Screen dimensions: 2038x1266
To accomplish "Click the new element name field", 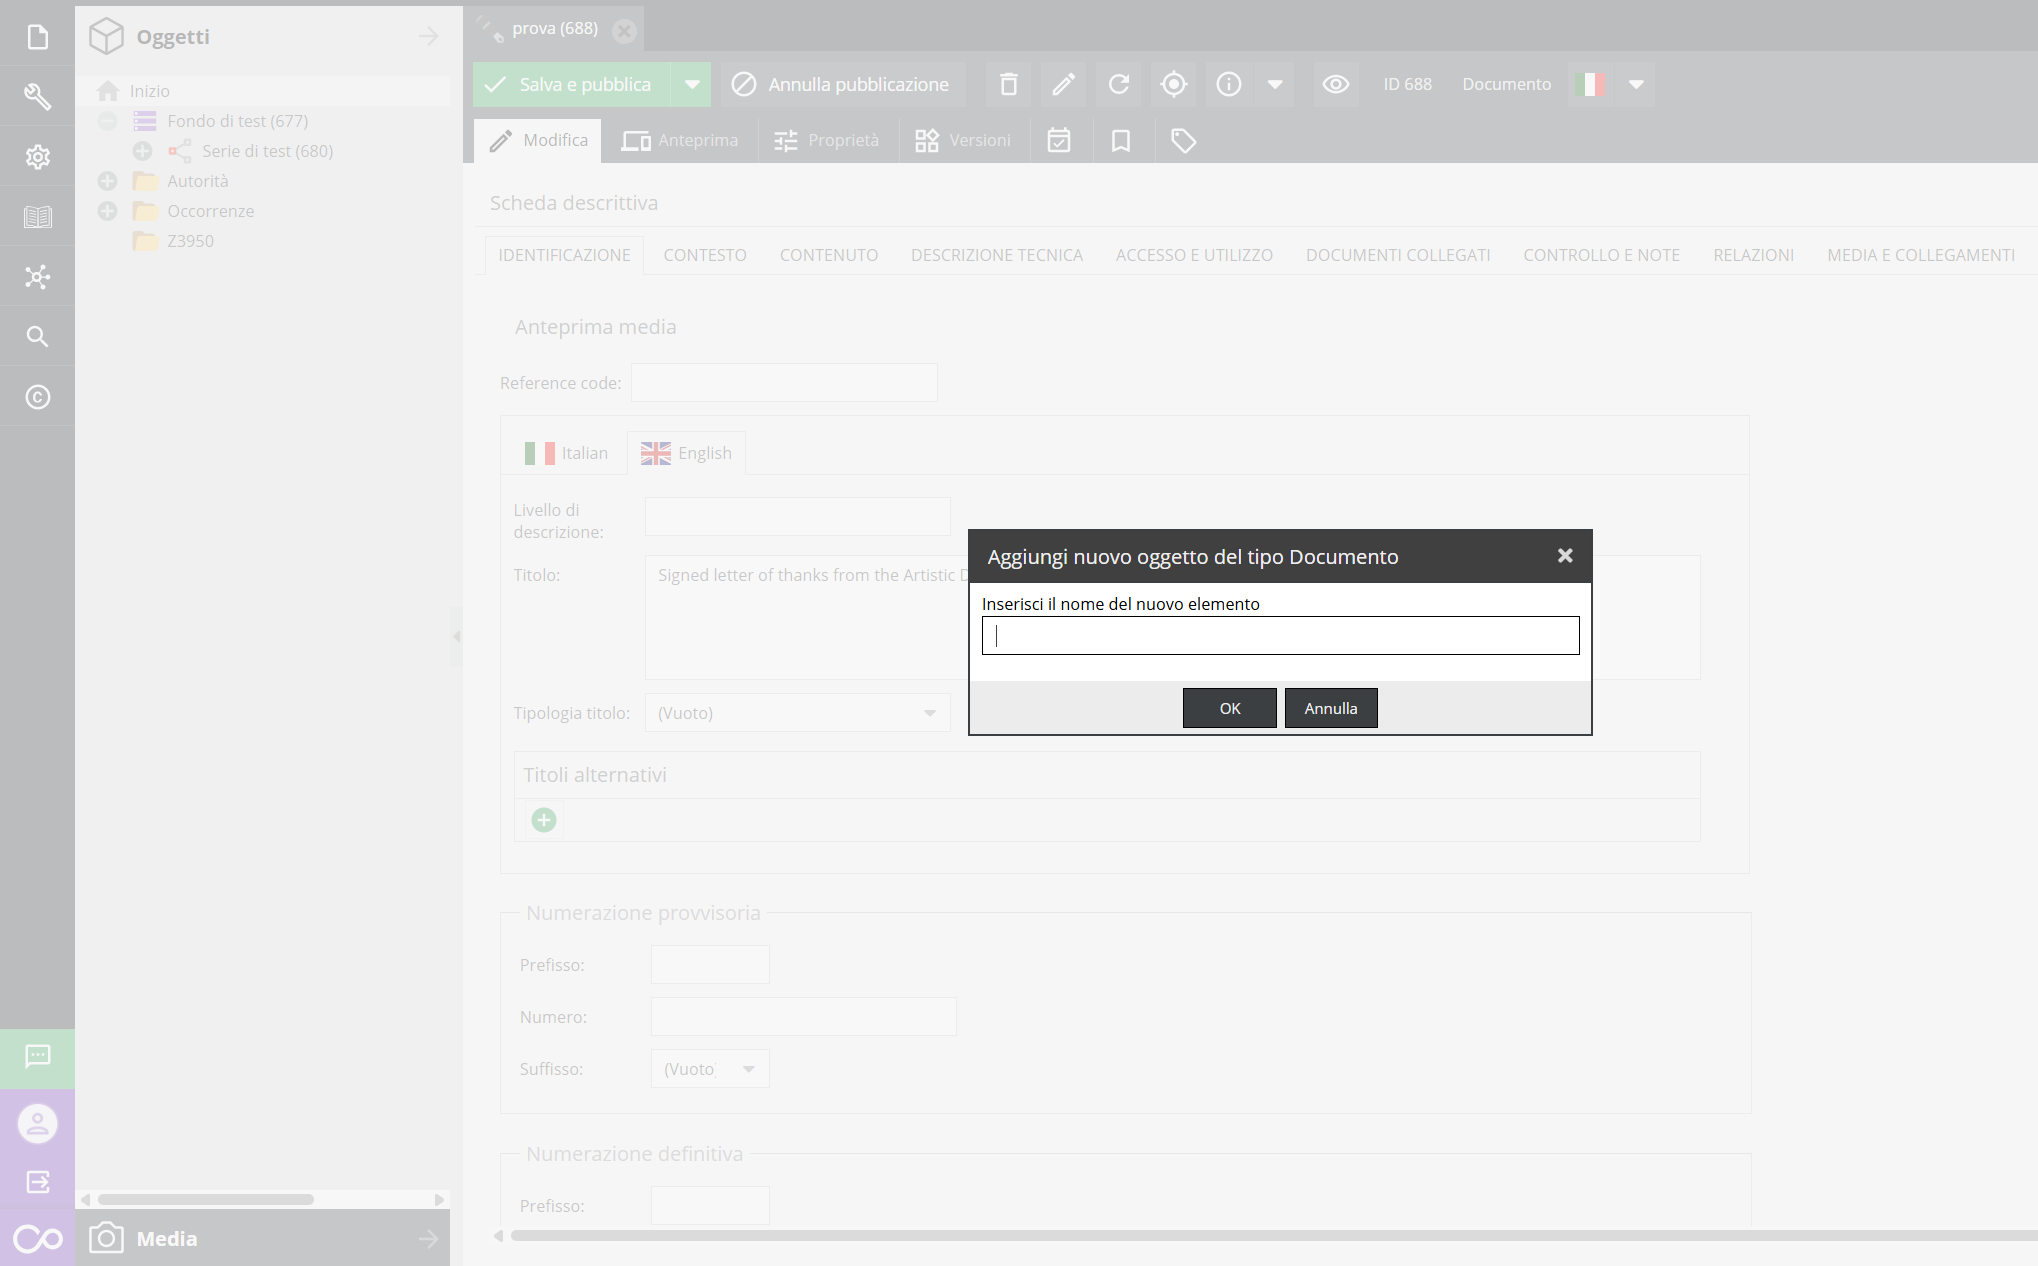I will point(1281,636).
